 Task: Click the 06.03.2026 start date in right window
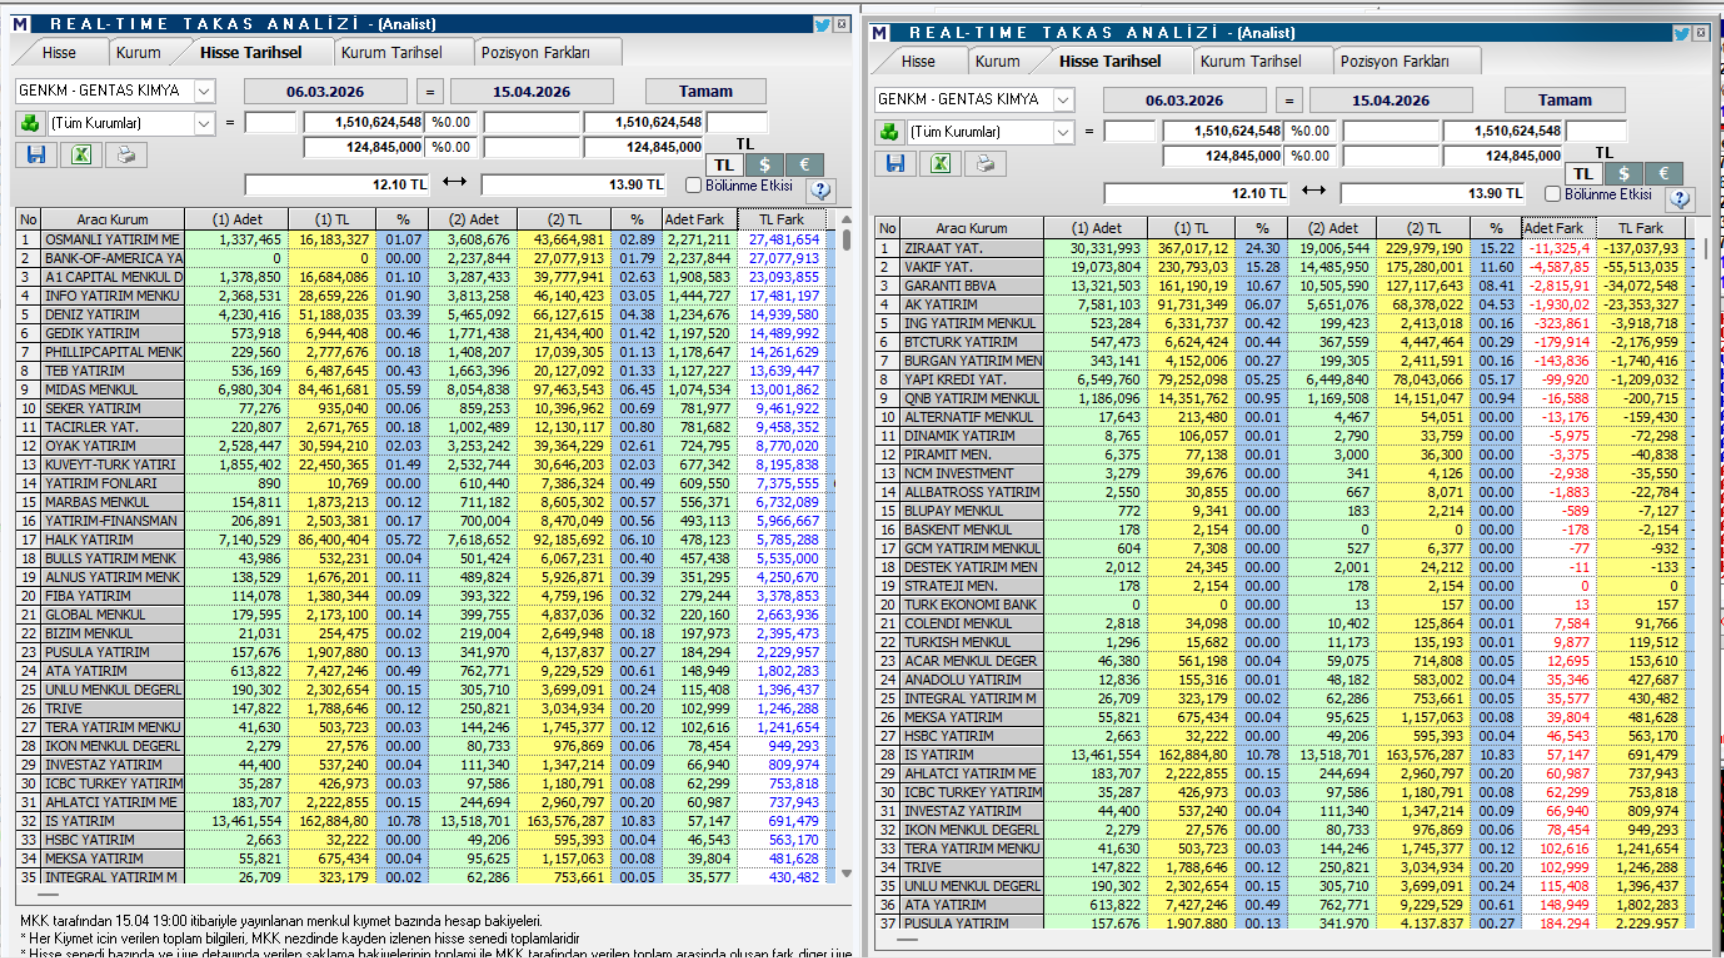coord(1184,100)
